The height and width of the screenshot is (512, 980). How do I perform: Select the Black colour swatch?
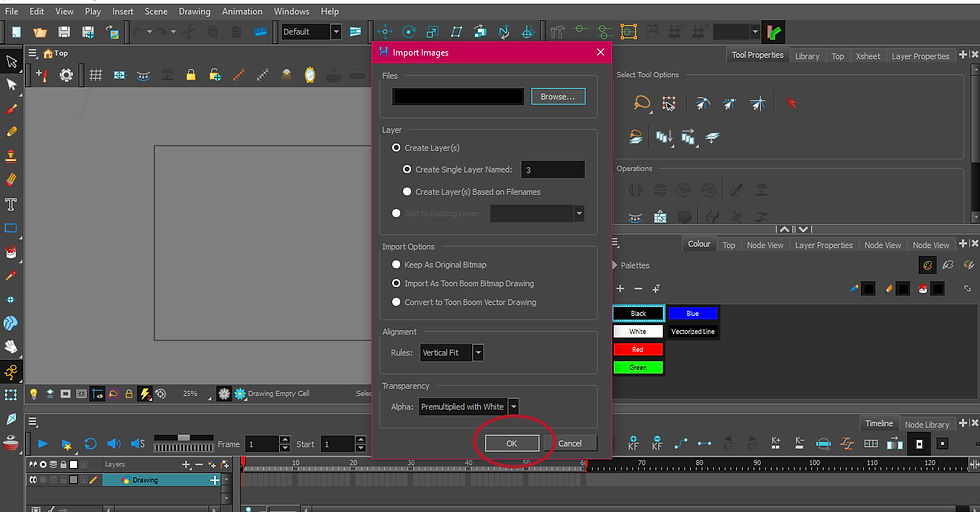point(638,314)
